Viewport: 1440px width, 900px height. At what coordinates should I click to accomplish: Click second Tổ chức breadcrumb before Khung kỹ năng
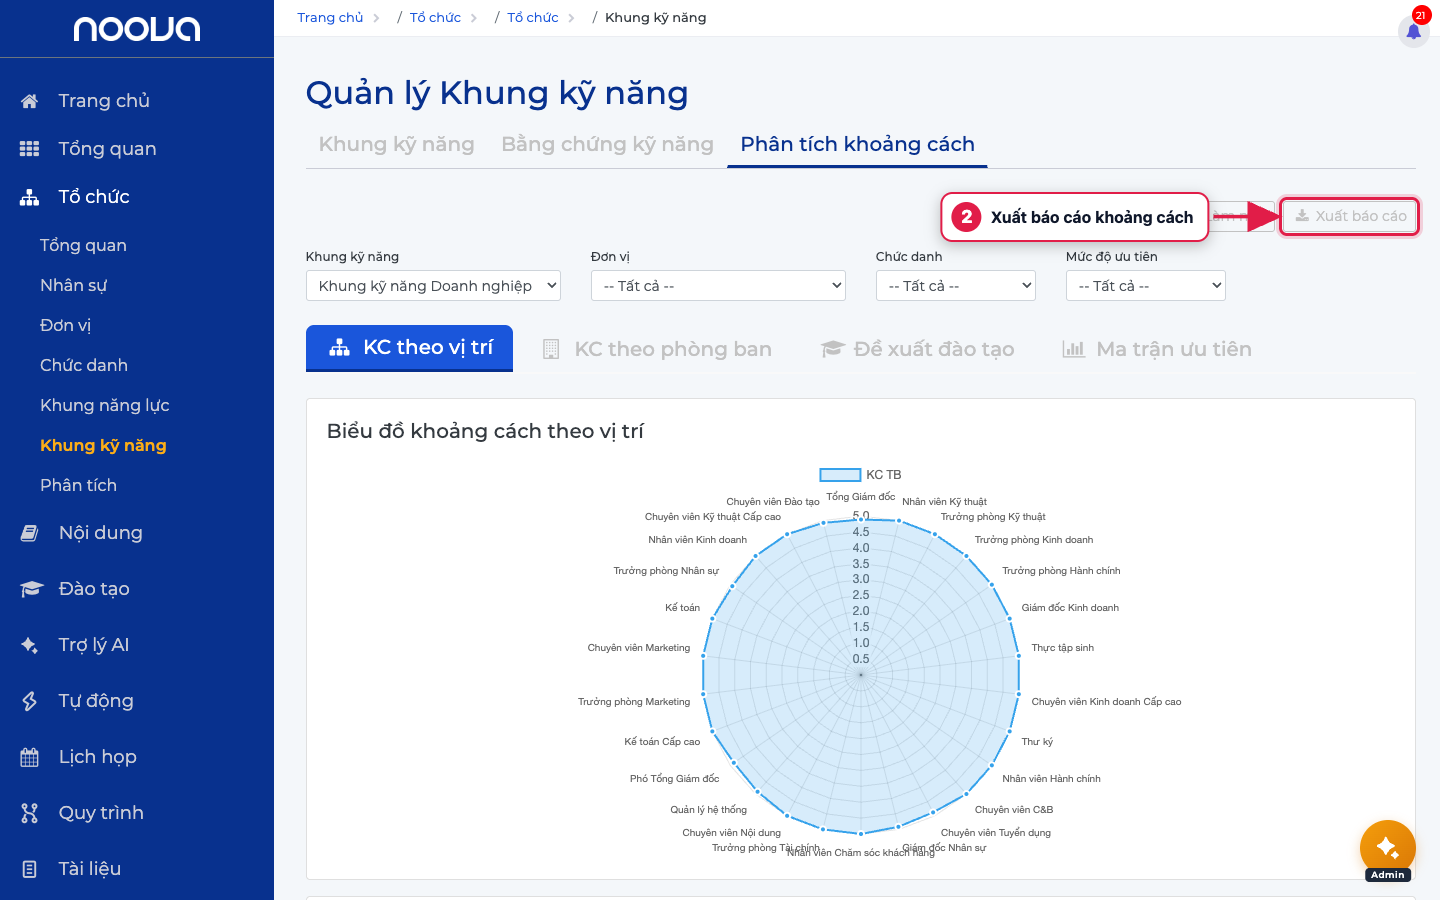click(x=533, y=17)
